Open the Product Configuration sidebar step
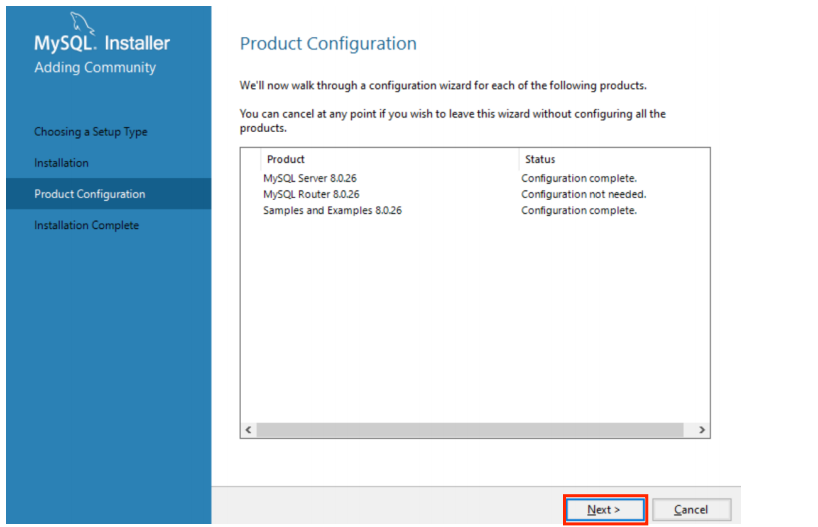 109,194
